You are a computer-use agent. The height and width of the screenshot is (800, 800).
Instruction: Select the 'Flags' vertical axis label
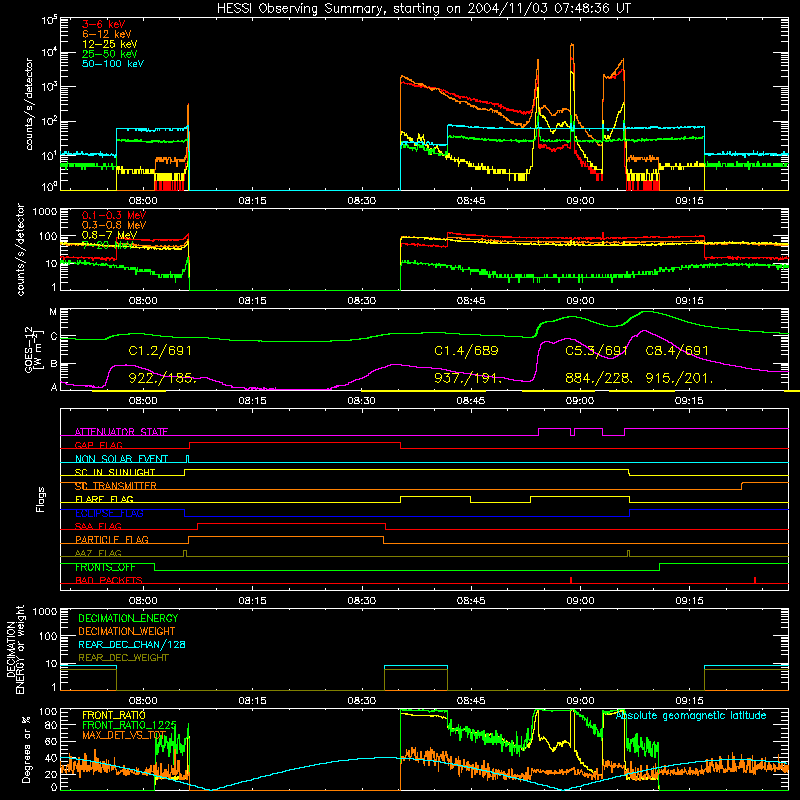pyautogui.click(x=40, y=499)
